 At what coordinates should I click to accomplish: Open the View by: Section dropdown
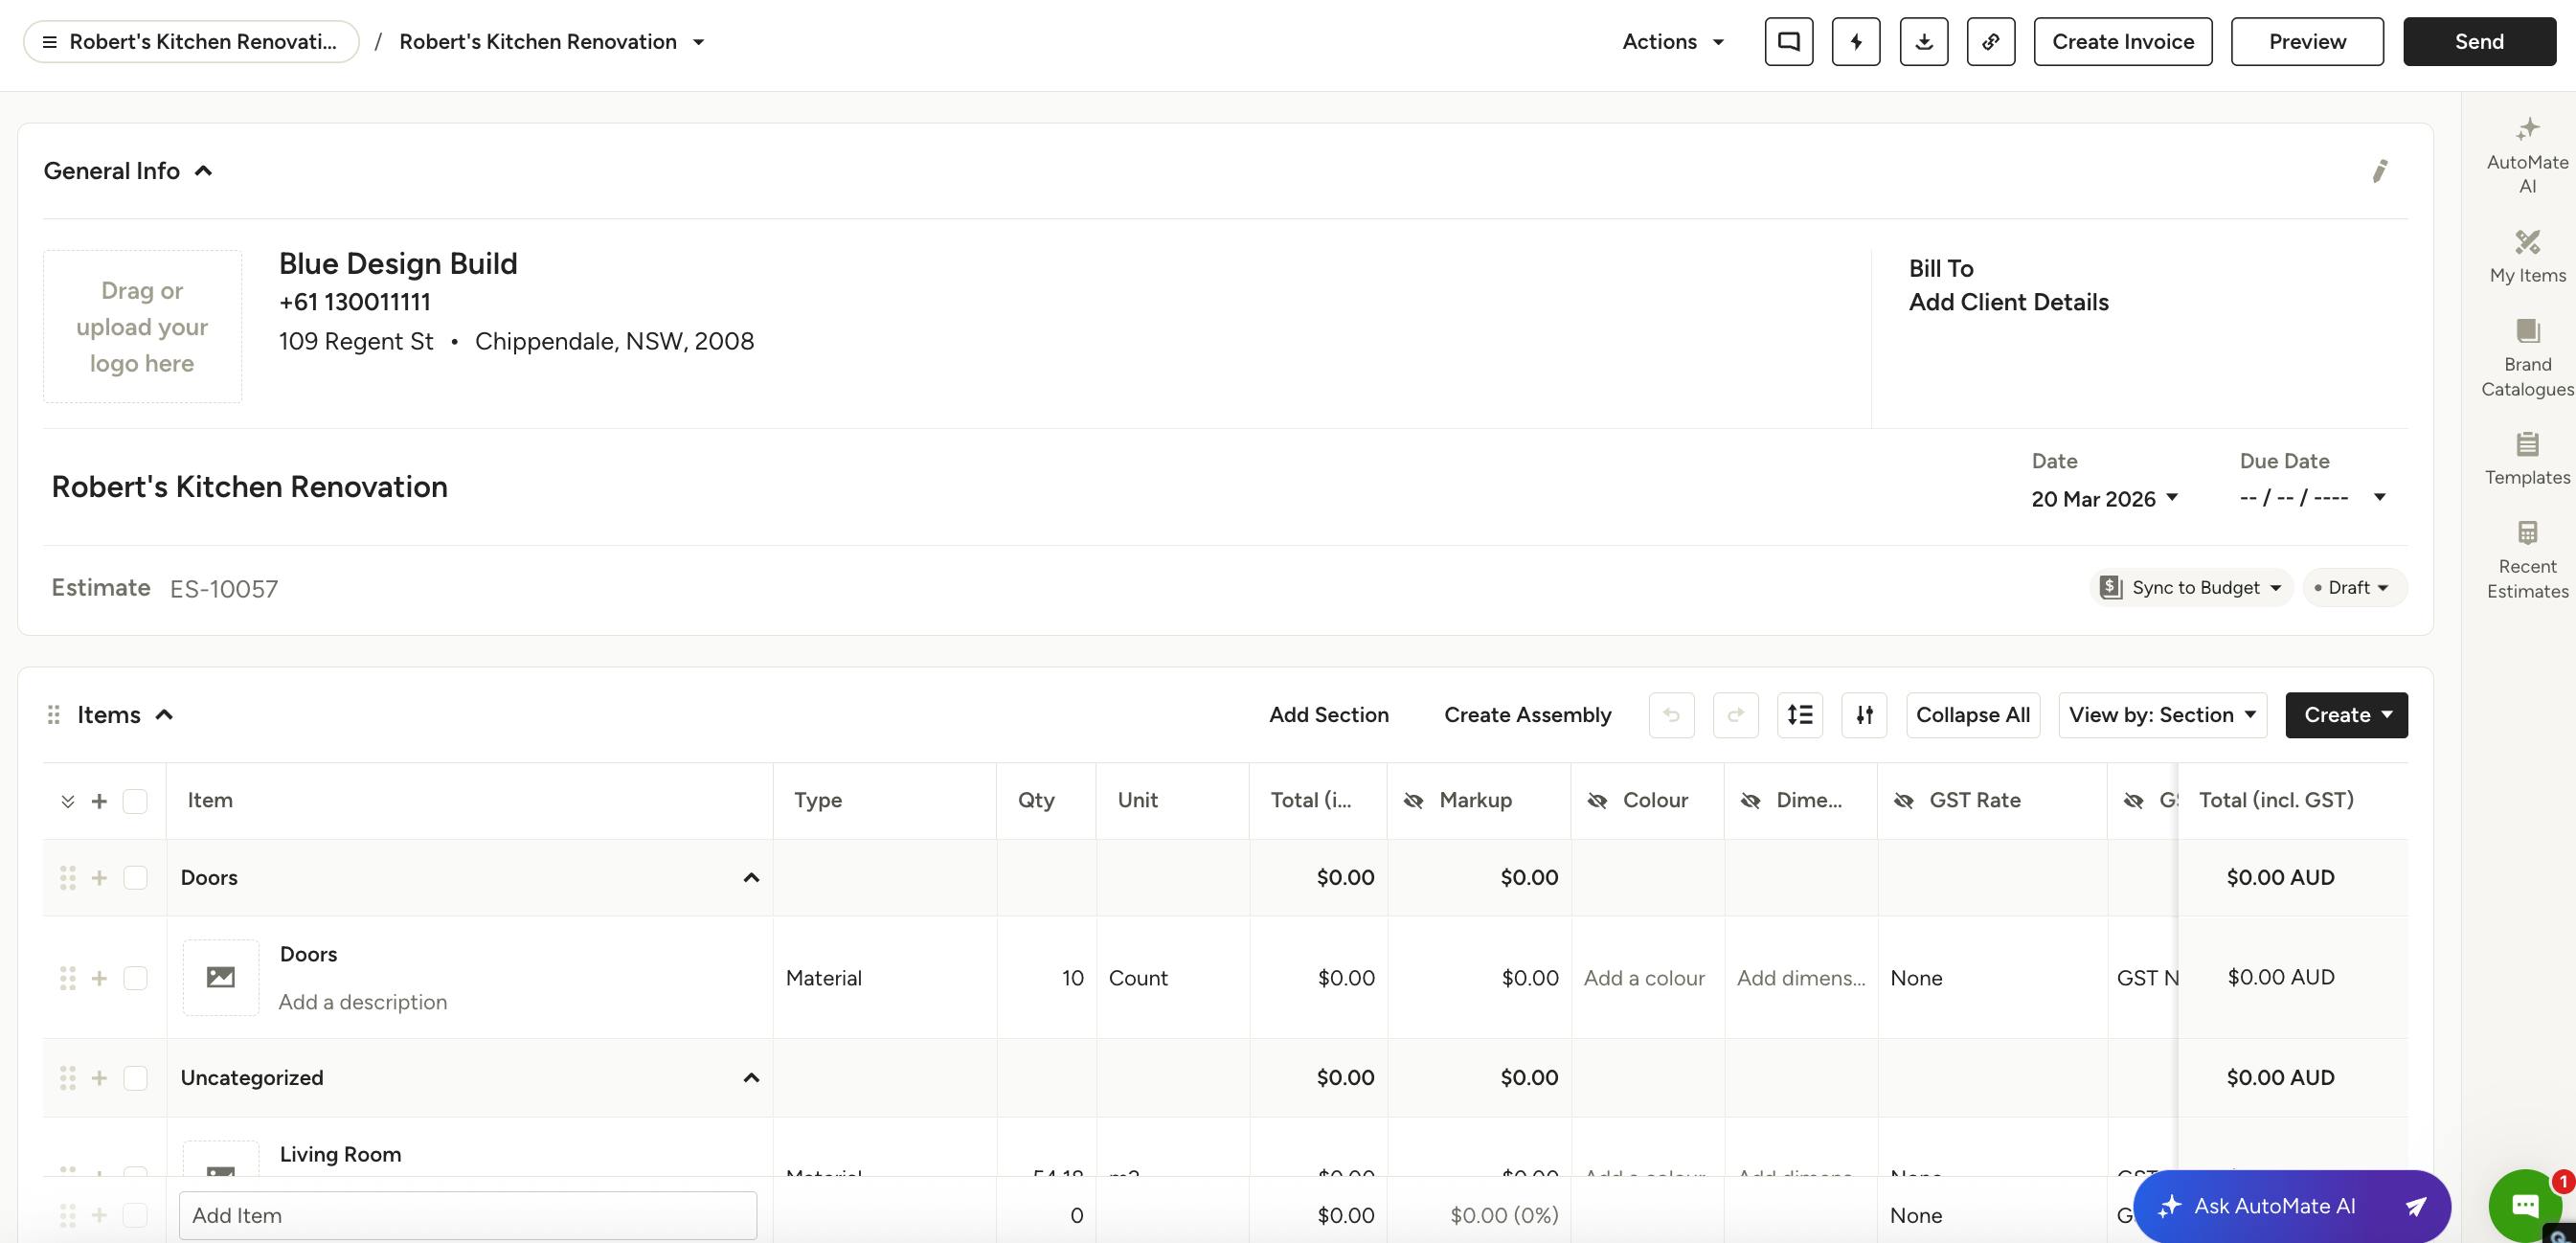[2161, 715]
